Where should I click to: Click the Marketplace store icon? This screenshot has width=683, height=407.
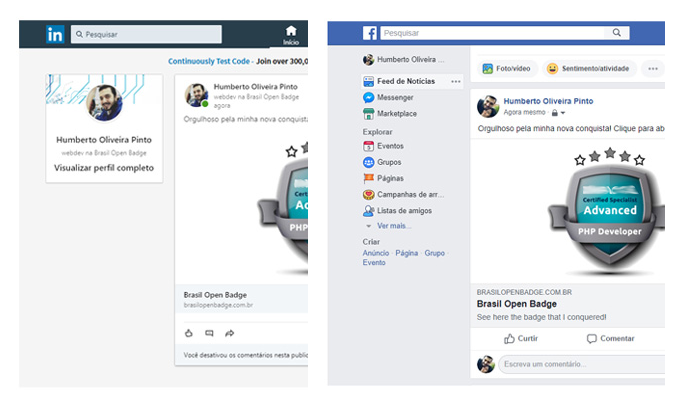pos(369,114)
